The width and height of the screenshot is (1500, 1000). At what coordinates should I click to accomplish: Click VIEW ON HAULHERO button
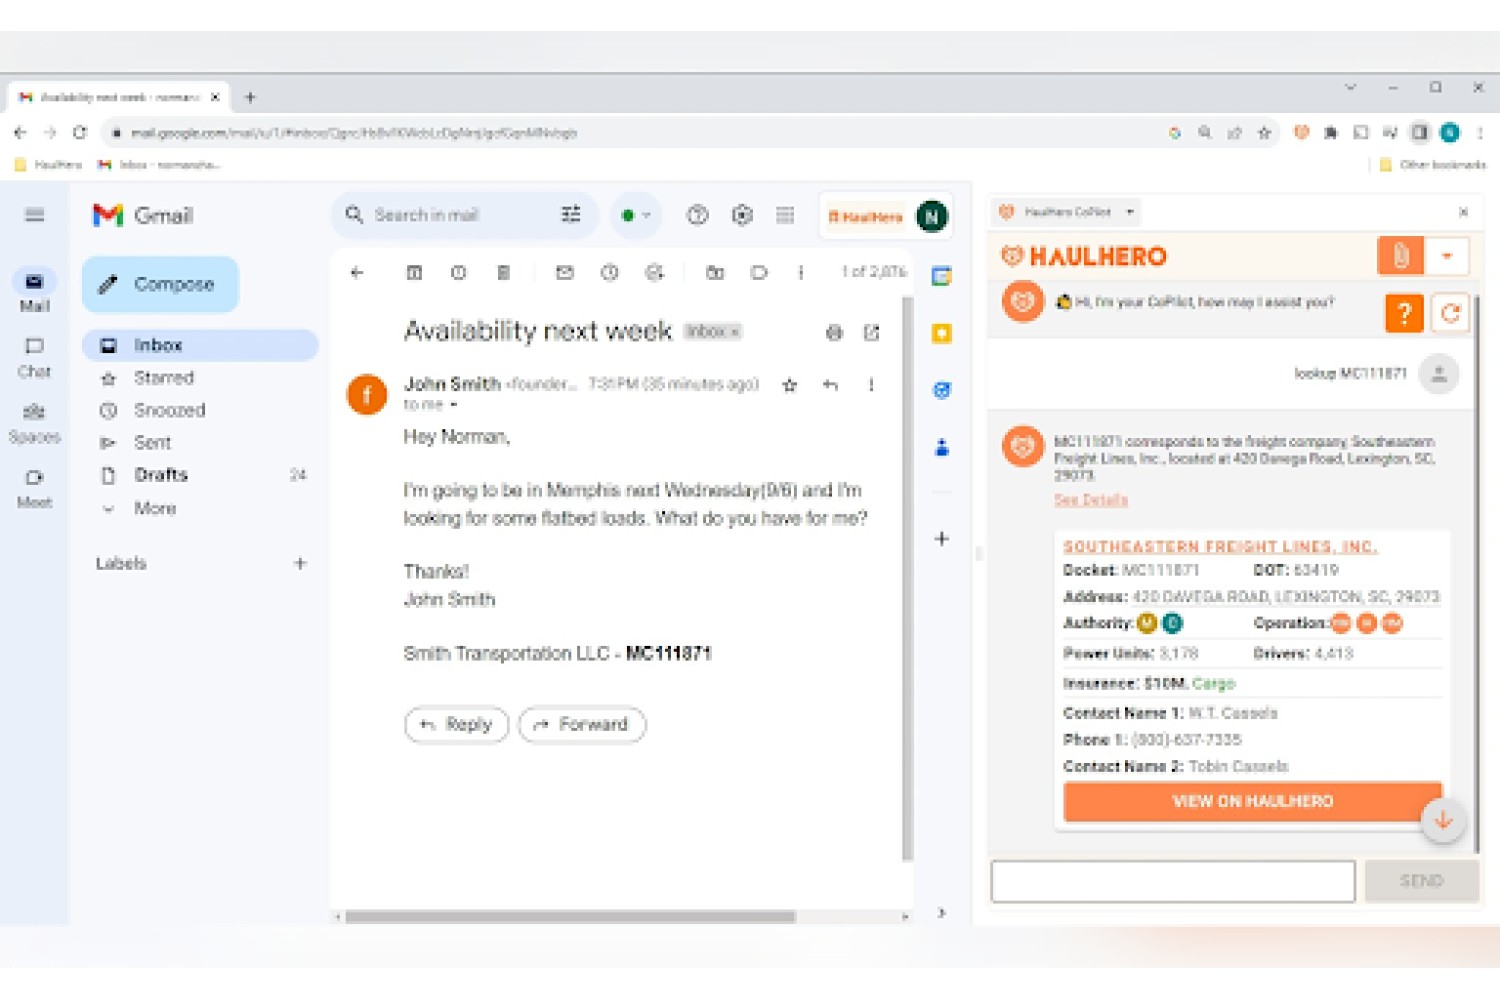(1252, 801)
